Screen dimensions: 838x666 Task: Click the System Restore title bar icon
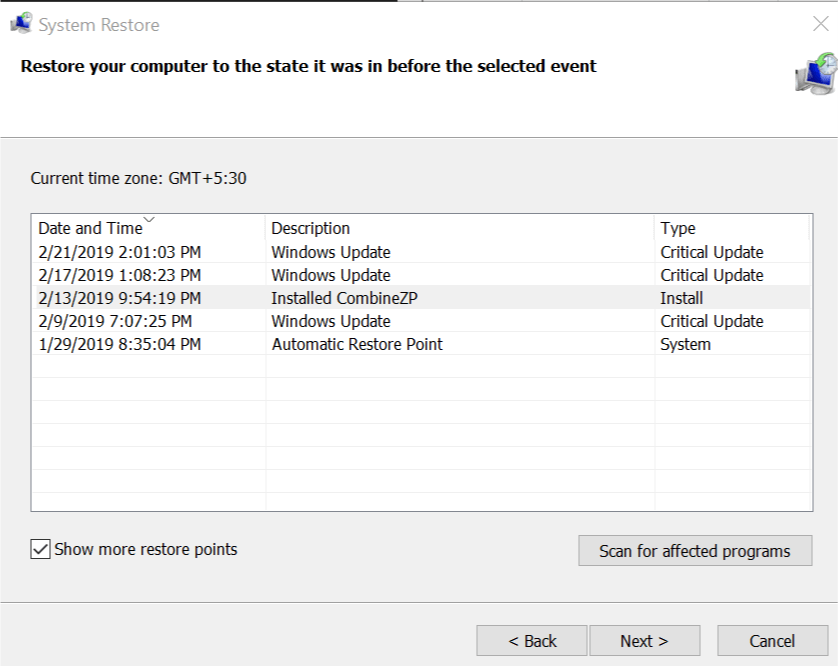20,24
